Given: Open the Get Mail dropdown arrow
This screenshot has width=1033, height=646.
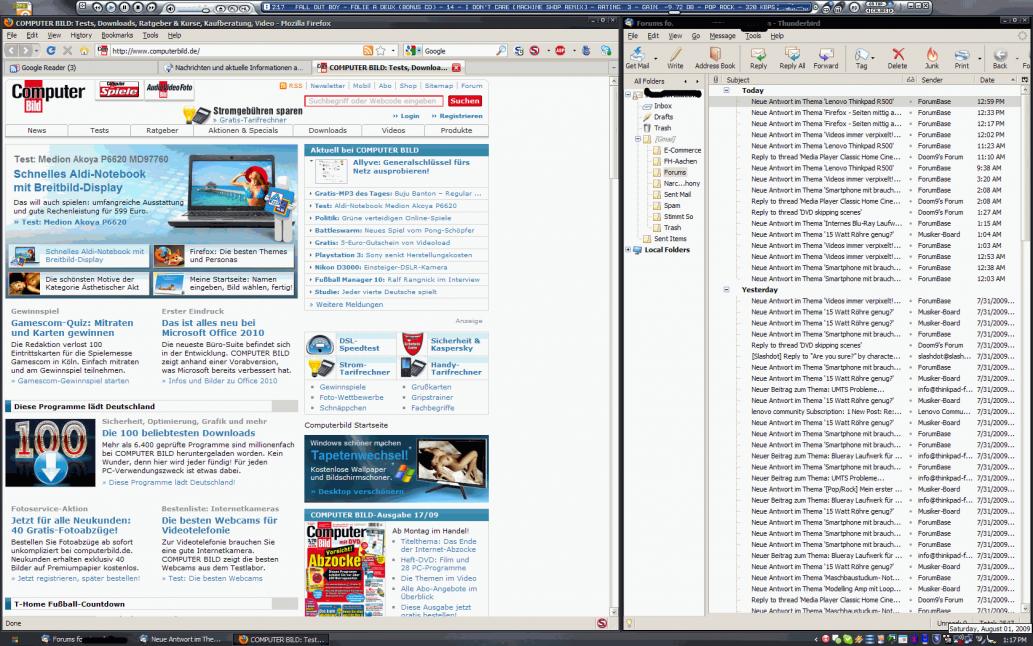Looking at the screenshot, I should (x=656, y=58).
